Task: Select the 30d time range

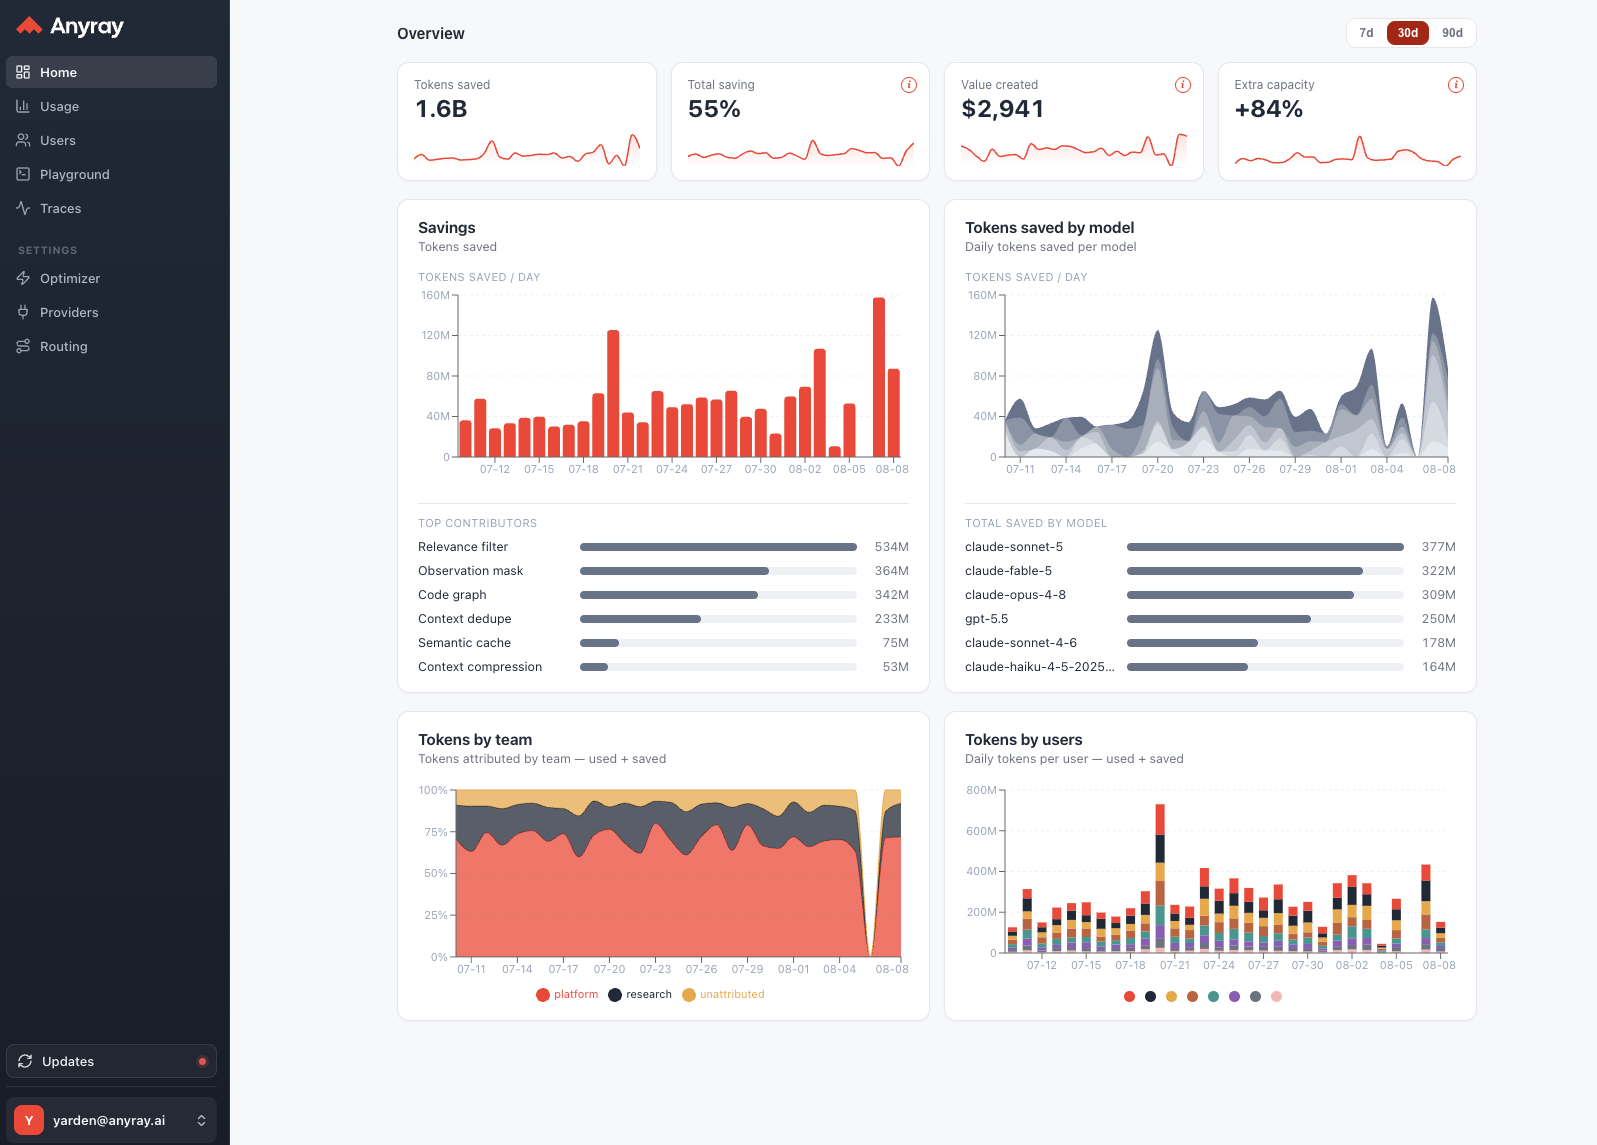Action: [1408, 33]
